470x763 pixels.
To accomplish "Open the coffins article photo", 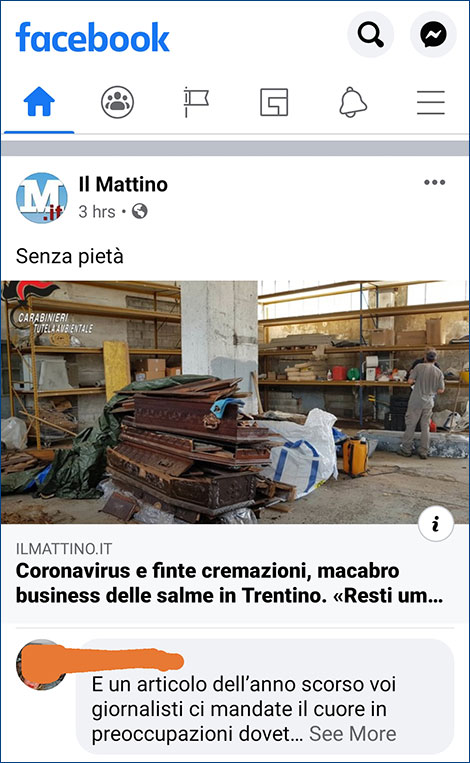I will click(235, 402).
